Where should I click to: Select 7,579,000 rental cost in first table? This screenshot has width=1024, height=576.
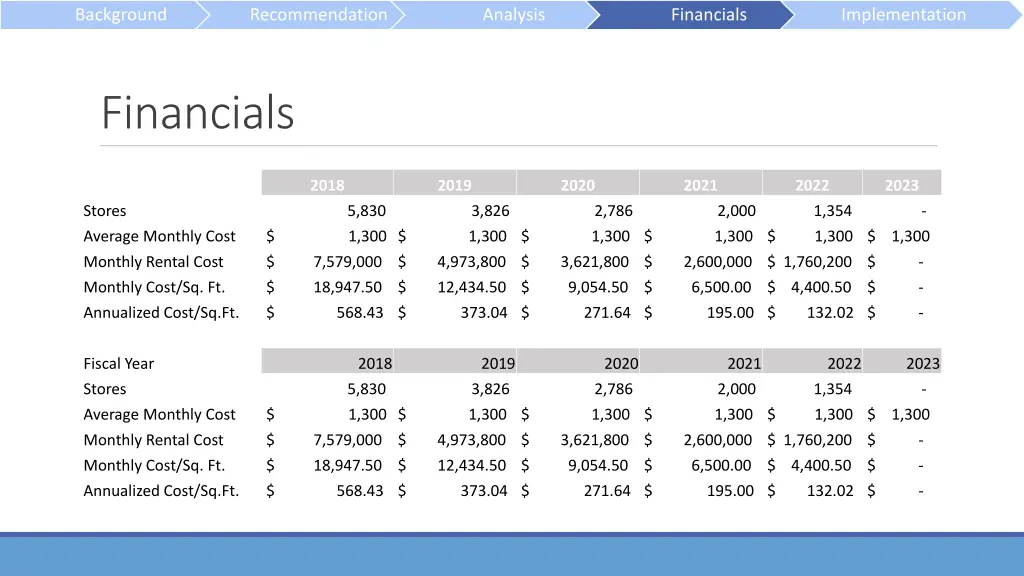347,262
